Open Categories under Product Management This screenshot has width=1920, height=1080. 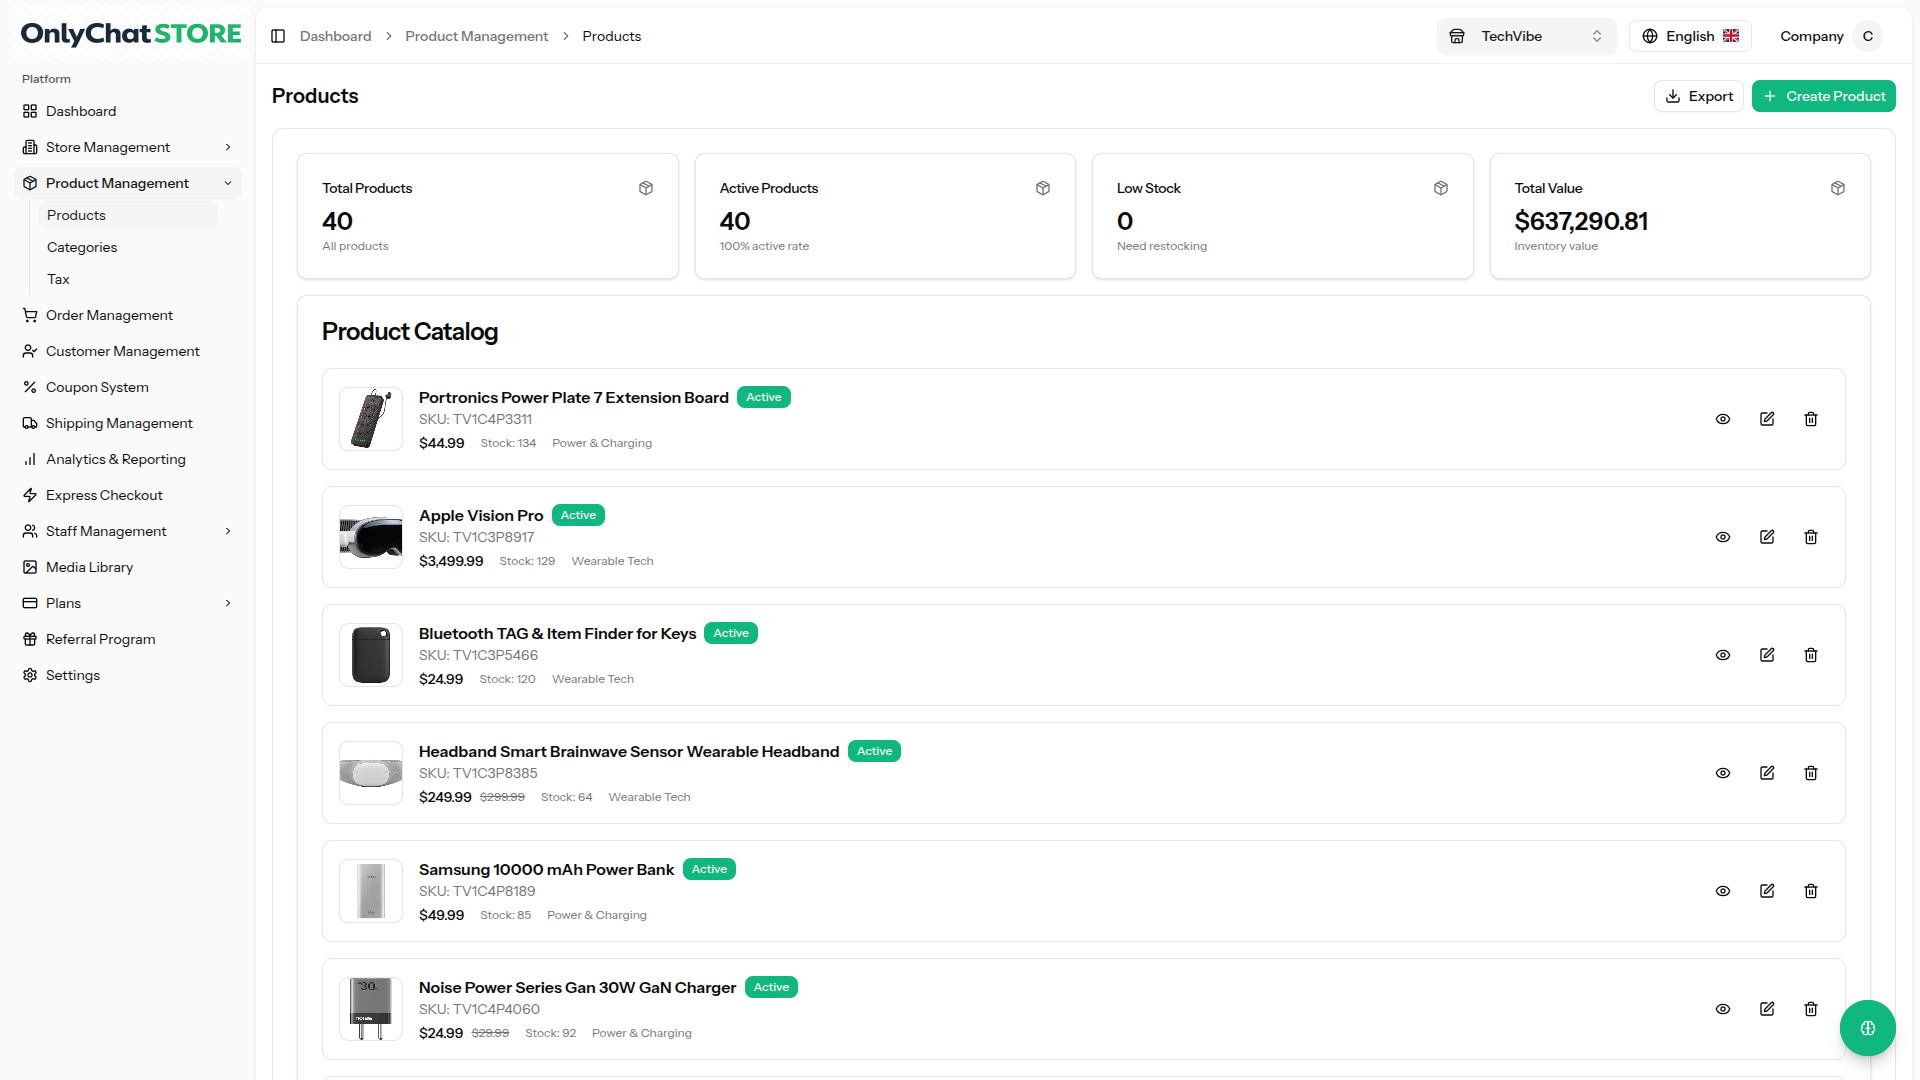click(x=127, y=247)
